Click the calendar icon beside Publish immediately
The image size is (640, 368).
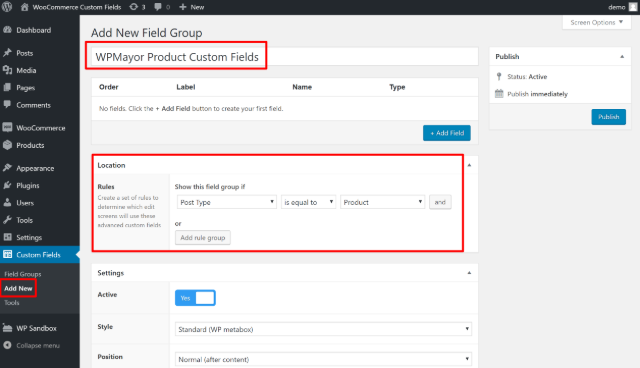click(499, 94)
